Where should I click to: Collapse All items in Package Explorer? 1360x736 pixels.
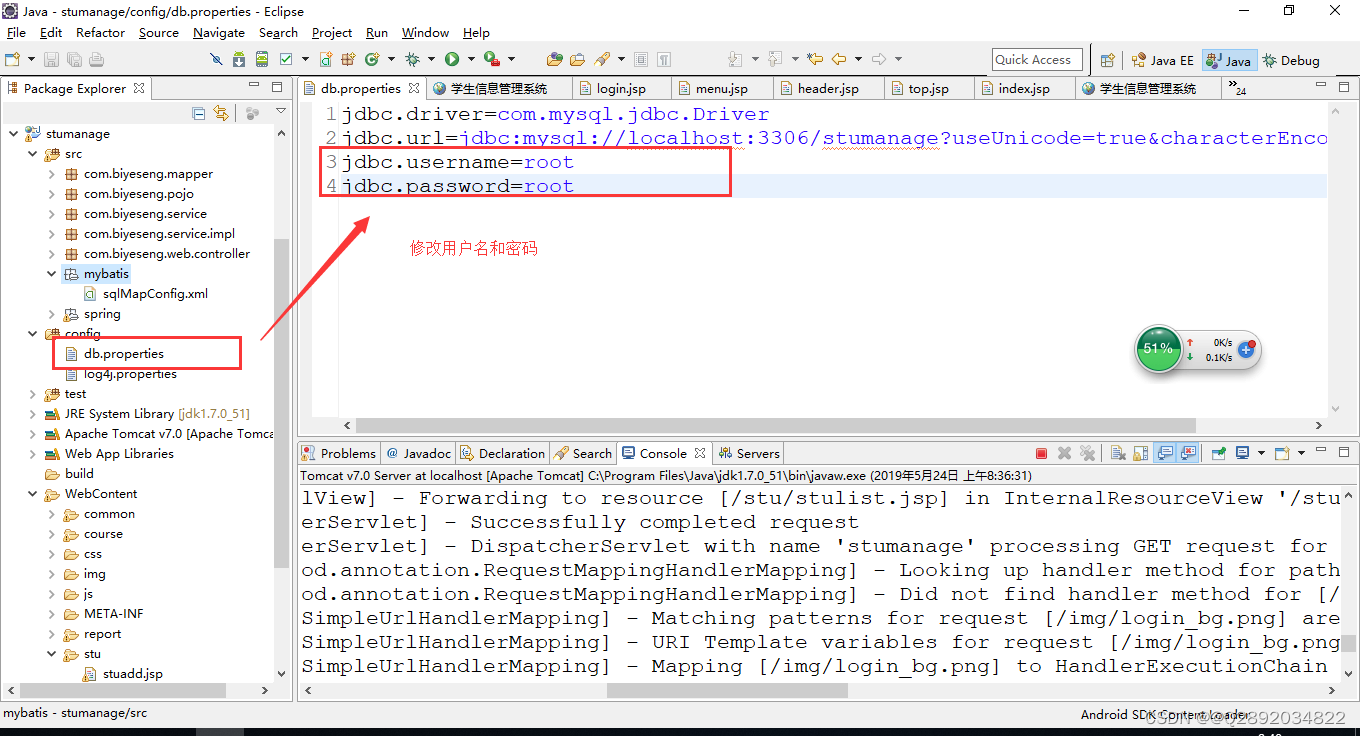(x=199, y=113)
